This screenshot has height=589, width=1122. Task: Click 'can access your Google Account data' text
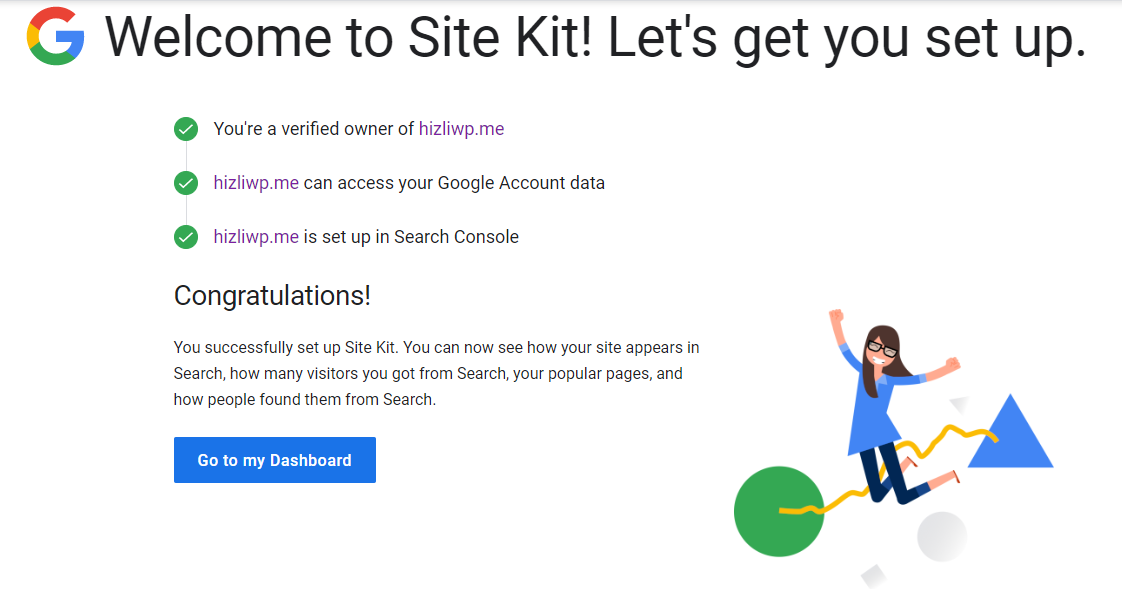454,183
